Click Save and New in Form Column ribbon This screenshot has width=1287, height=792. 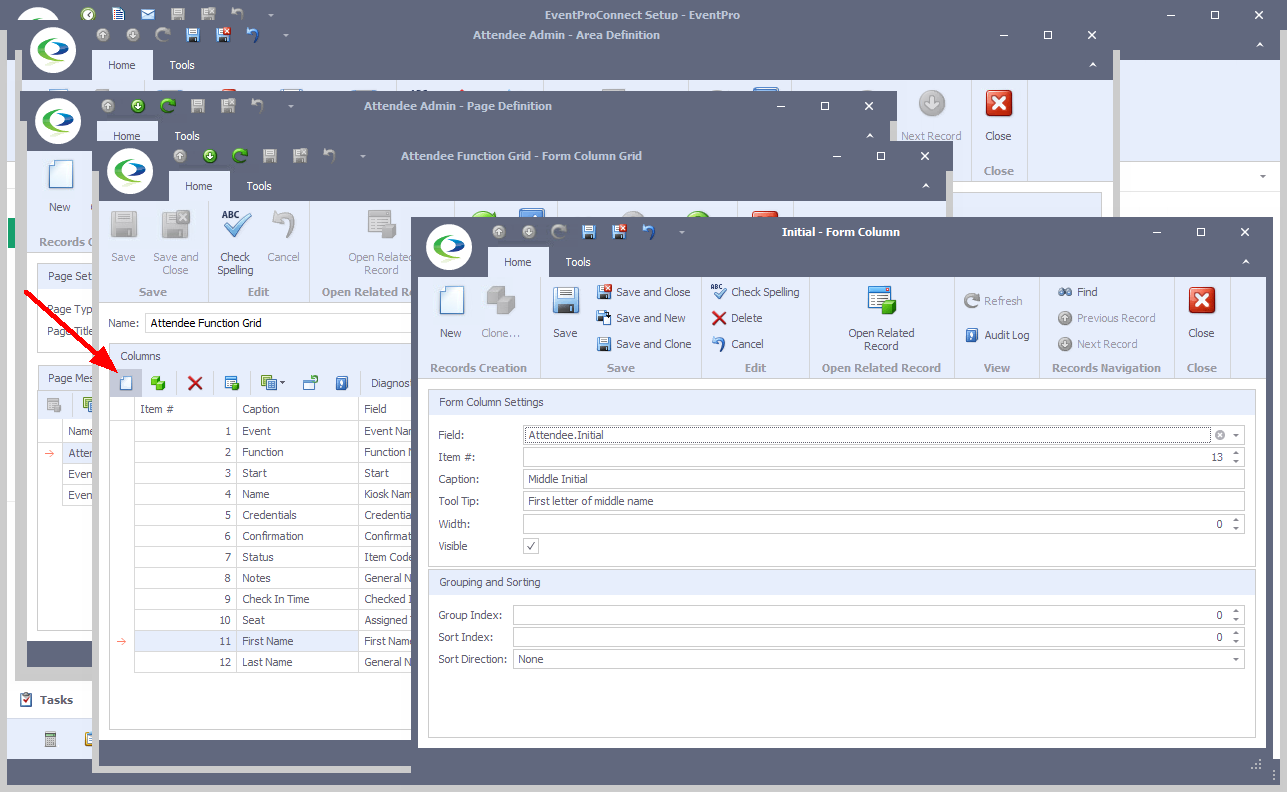tap(641, 318)
